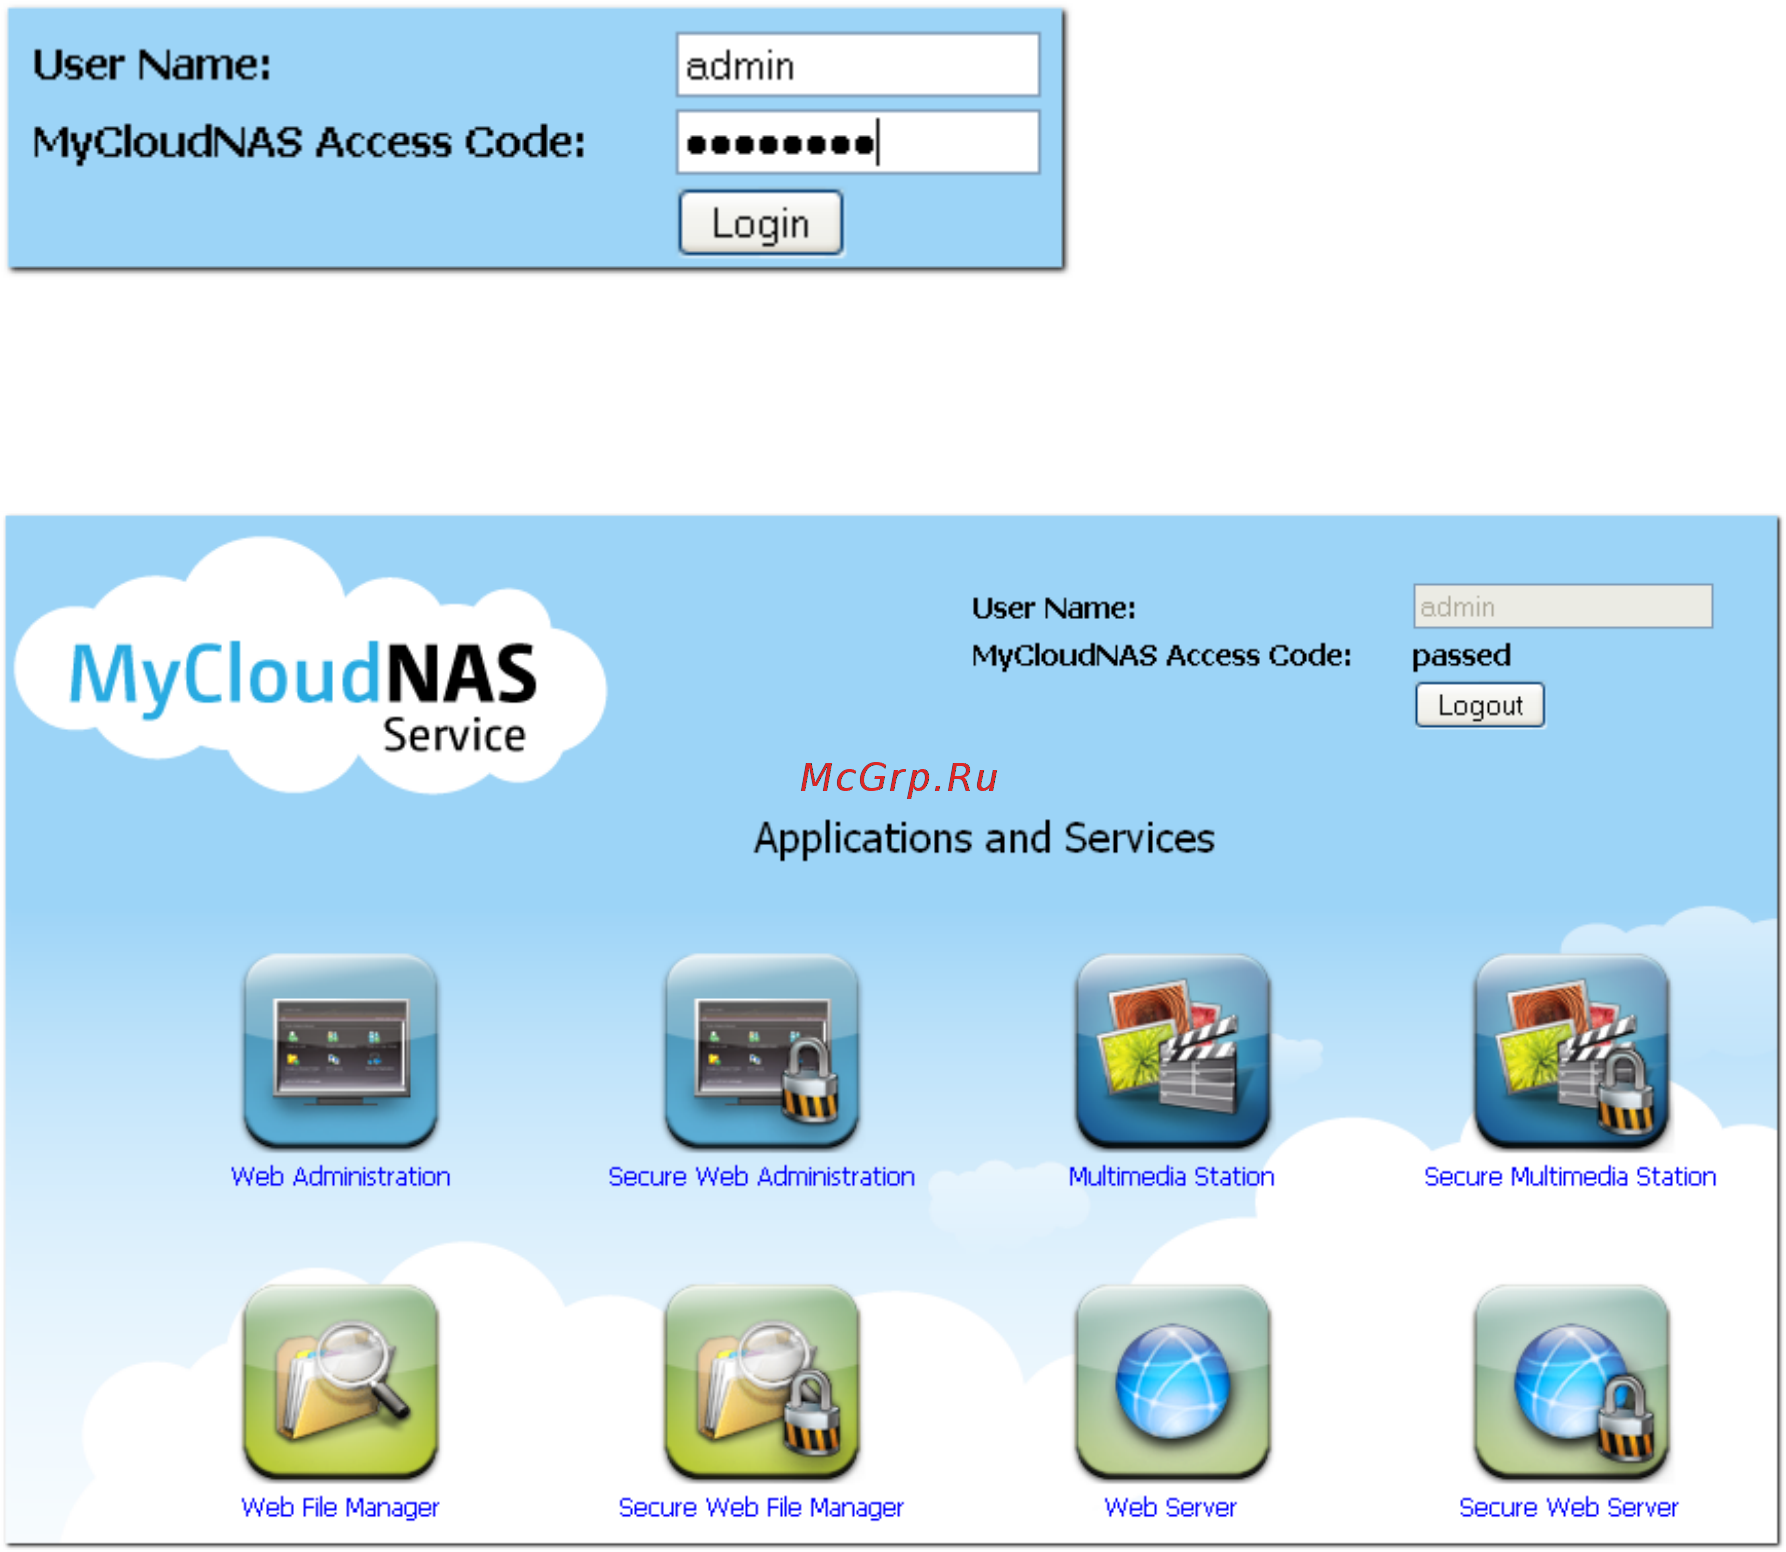This screenshot has width=1786, height=1552.
Task: Launch the Secure Multimedia Station icon
Action: tap(1571, 1050)
